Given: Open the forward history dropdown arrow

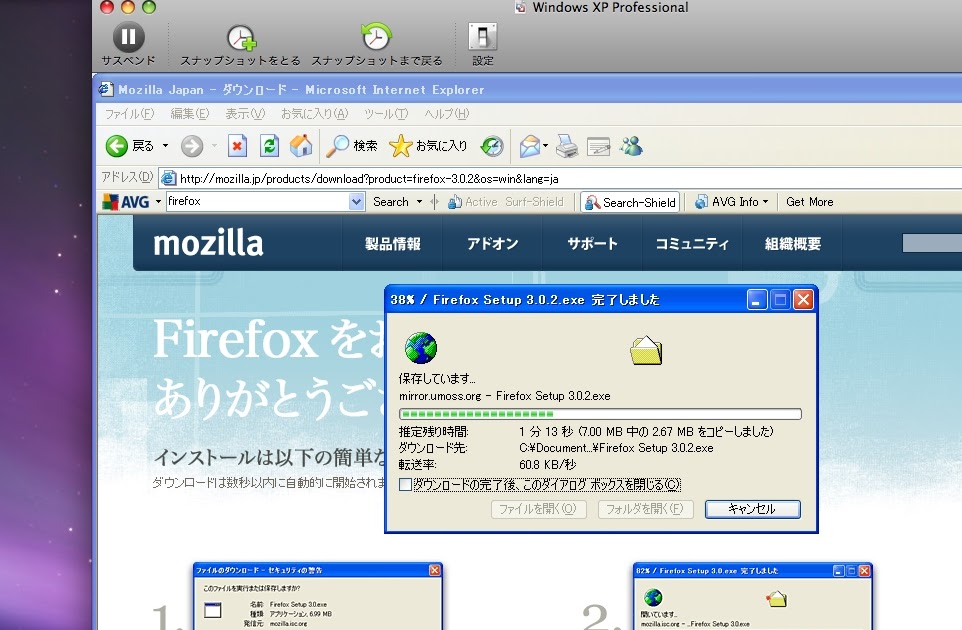Looking at the screenshot, I should pyautogui.click(x=214, y=146).
